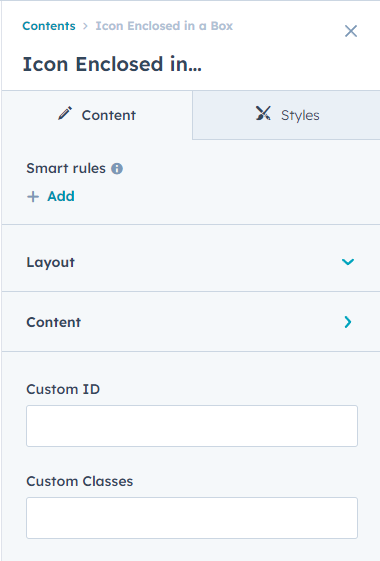Click the brush-and-pencil Styles icon
Screen dimensions: 380x561
click(x=263, y=113)
